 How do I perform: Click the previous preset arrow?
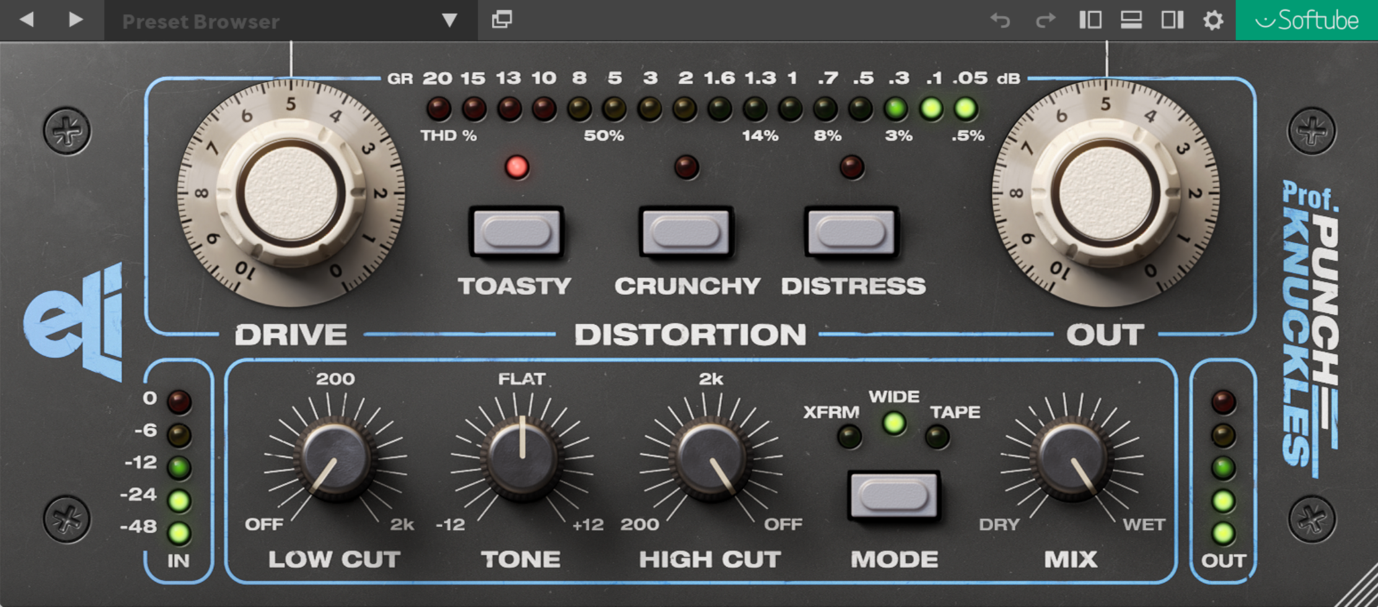(27, 20)
